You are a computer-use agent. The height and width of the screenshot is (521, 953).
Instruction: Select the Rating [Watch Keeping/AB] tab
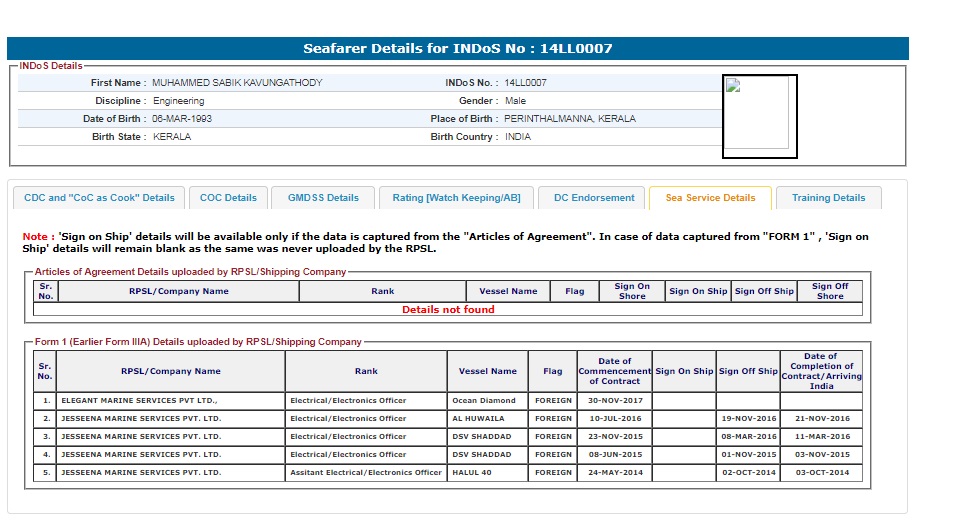point(456,198)
